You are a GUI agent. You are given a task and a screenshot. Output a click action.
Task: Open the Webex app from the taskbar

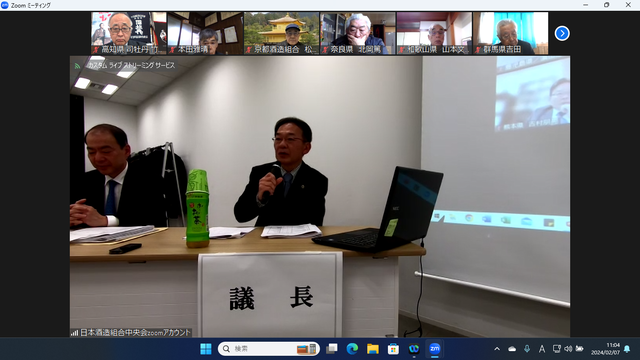click(x=414, y=349)
